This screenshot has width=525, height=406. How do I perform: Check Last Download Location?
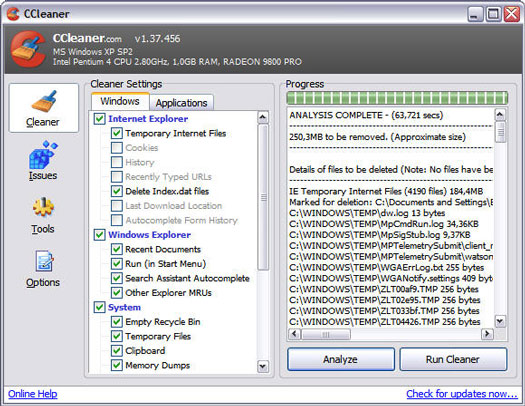[x=117, y=206]
